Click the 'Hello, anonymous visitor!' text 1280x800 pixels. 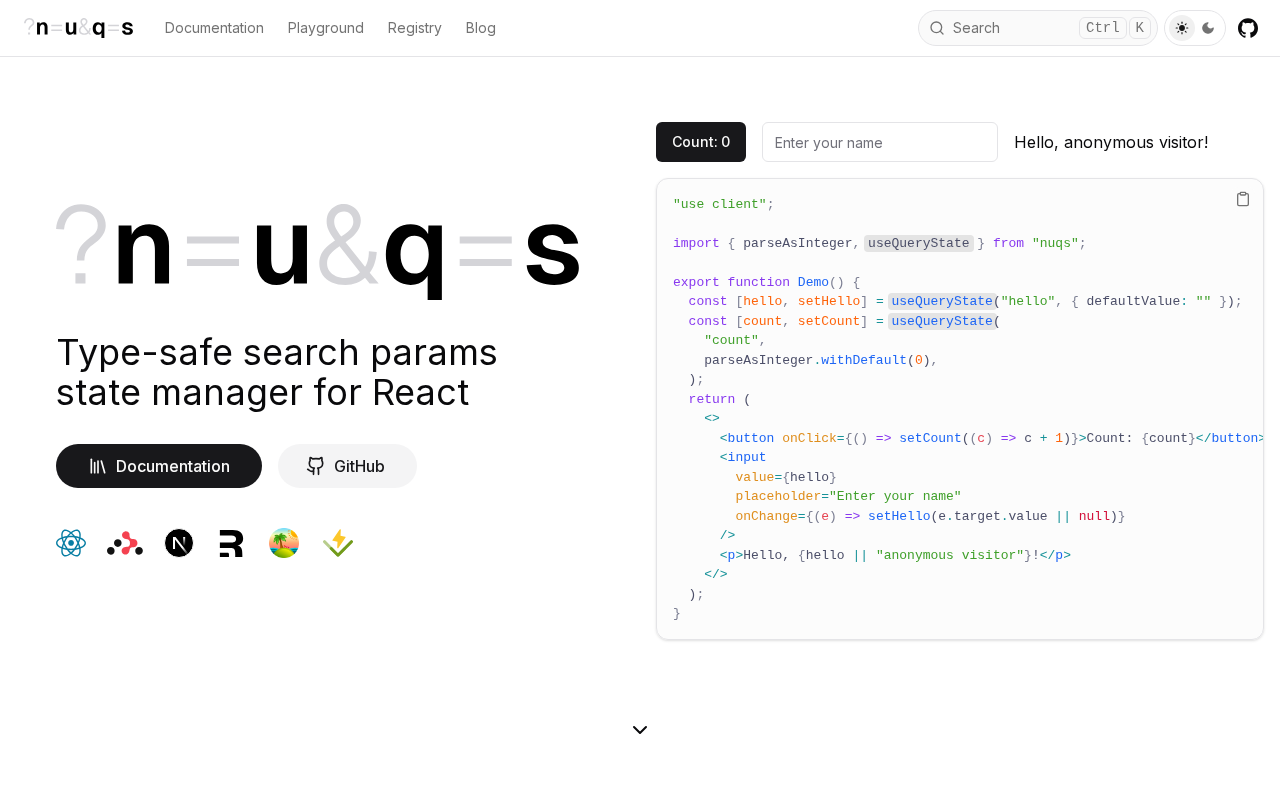point(1111,142)
